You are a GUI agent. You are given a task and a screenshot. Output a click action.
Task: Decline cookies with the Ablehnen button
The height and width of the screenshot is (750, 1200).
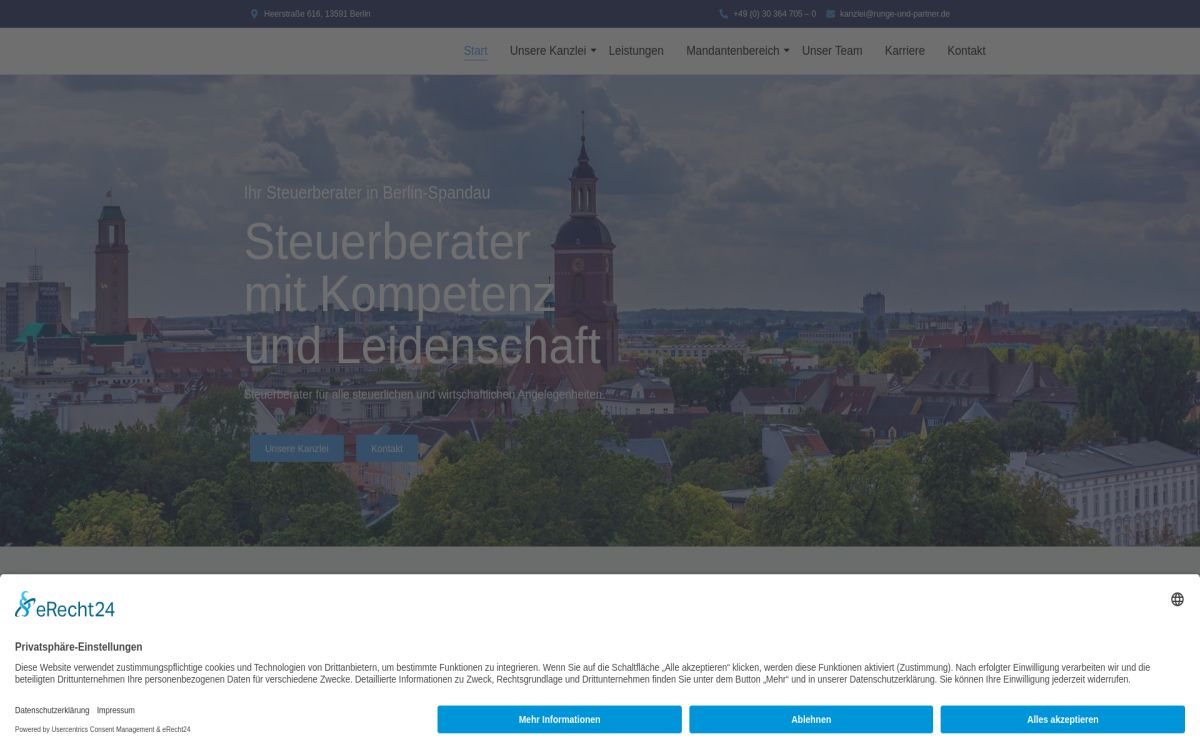coord(811,719)
